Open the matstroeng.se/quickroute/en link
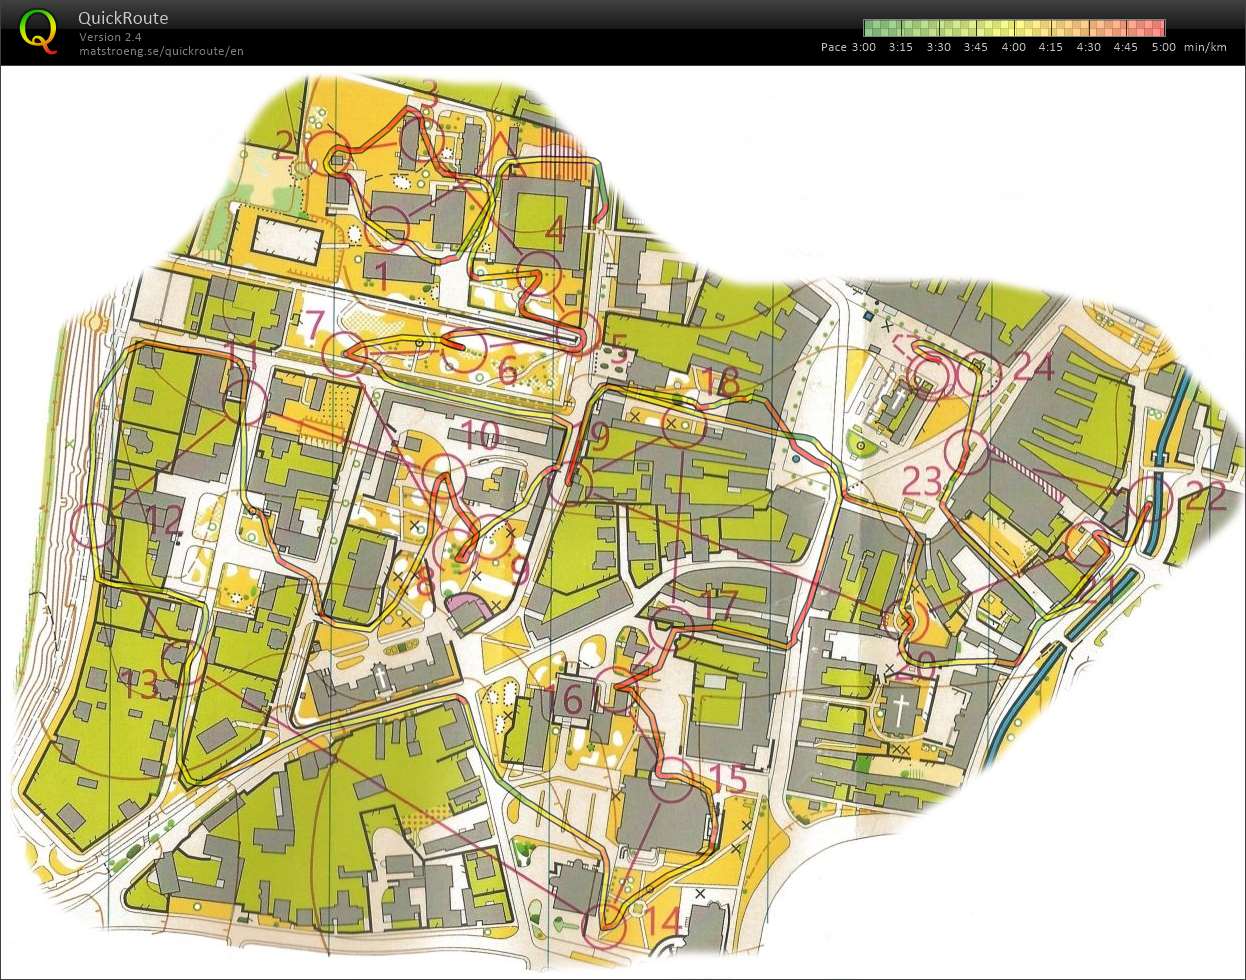Image resolution: width=1246 pixels, height=980 pixels. 161,51
